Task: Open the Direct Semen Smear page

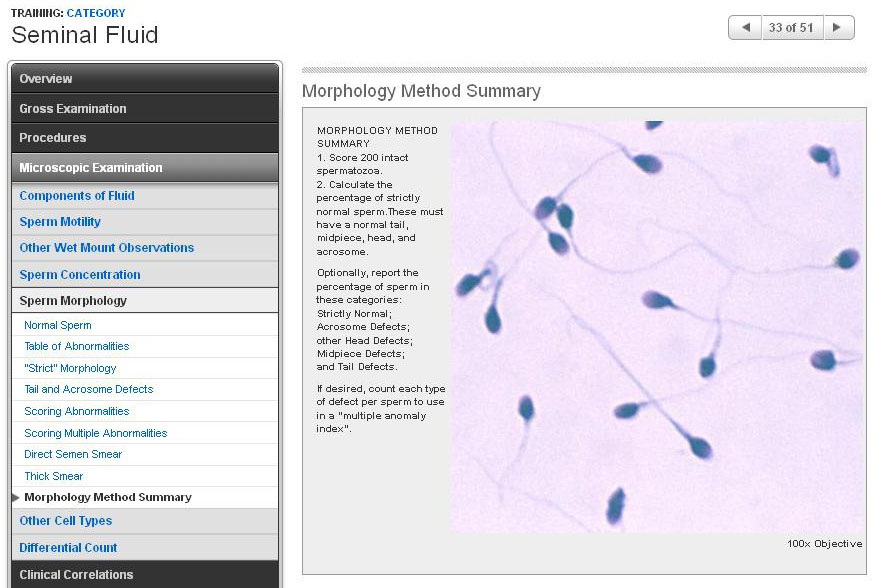Action: (73, 454)
